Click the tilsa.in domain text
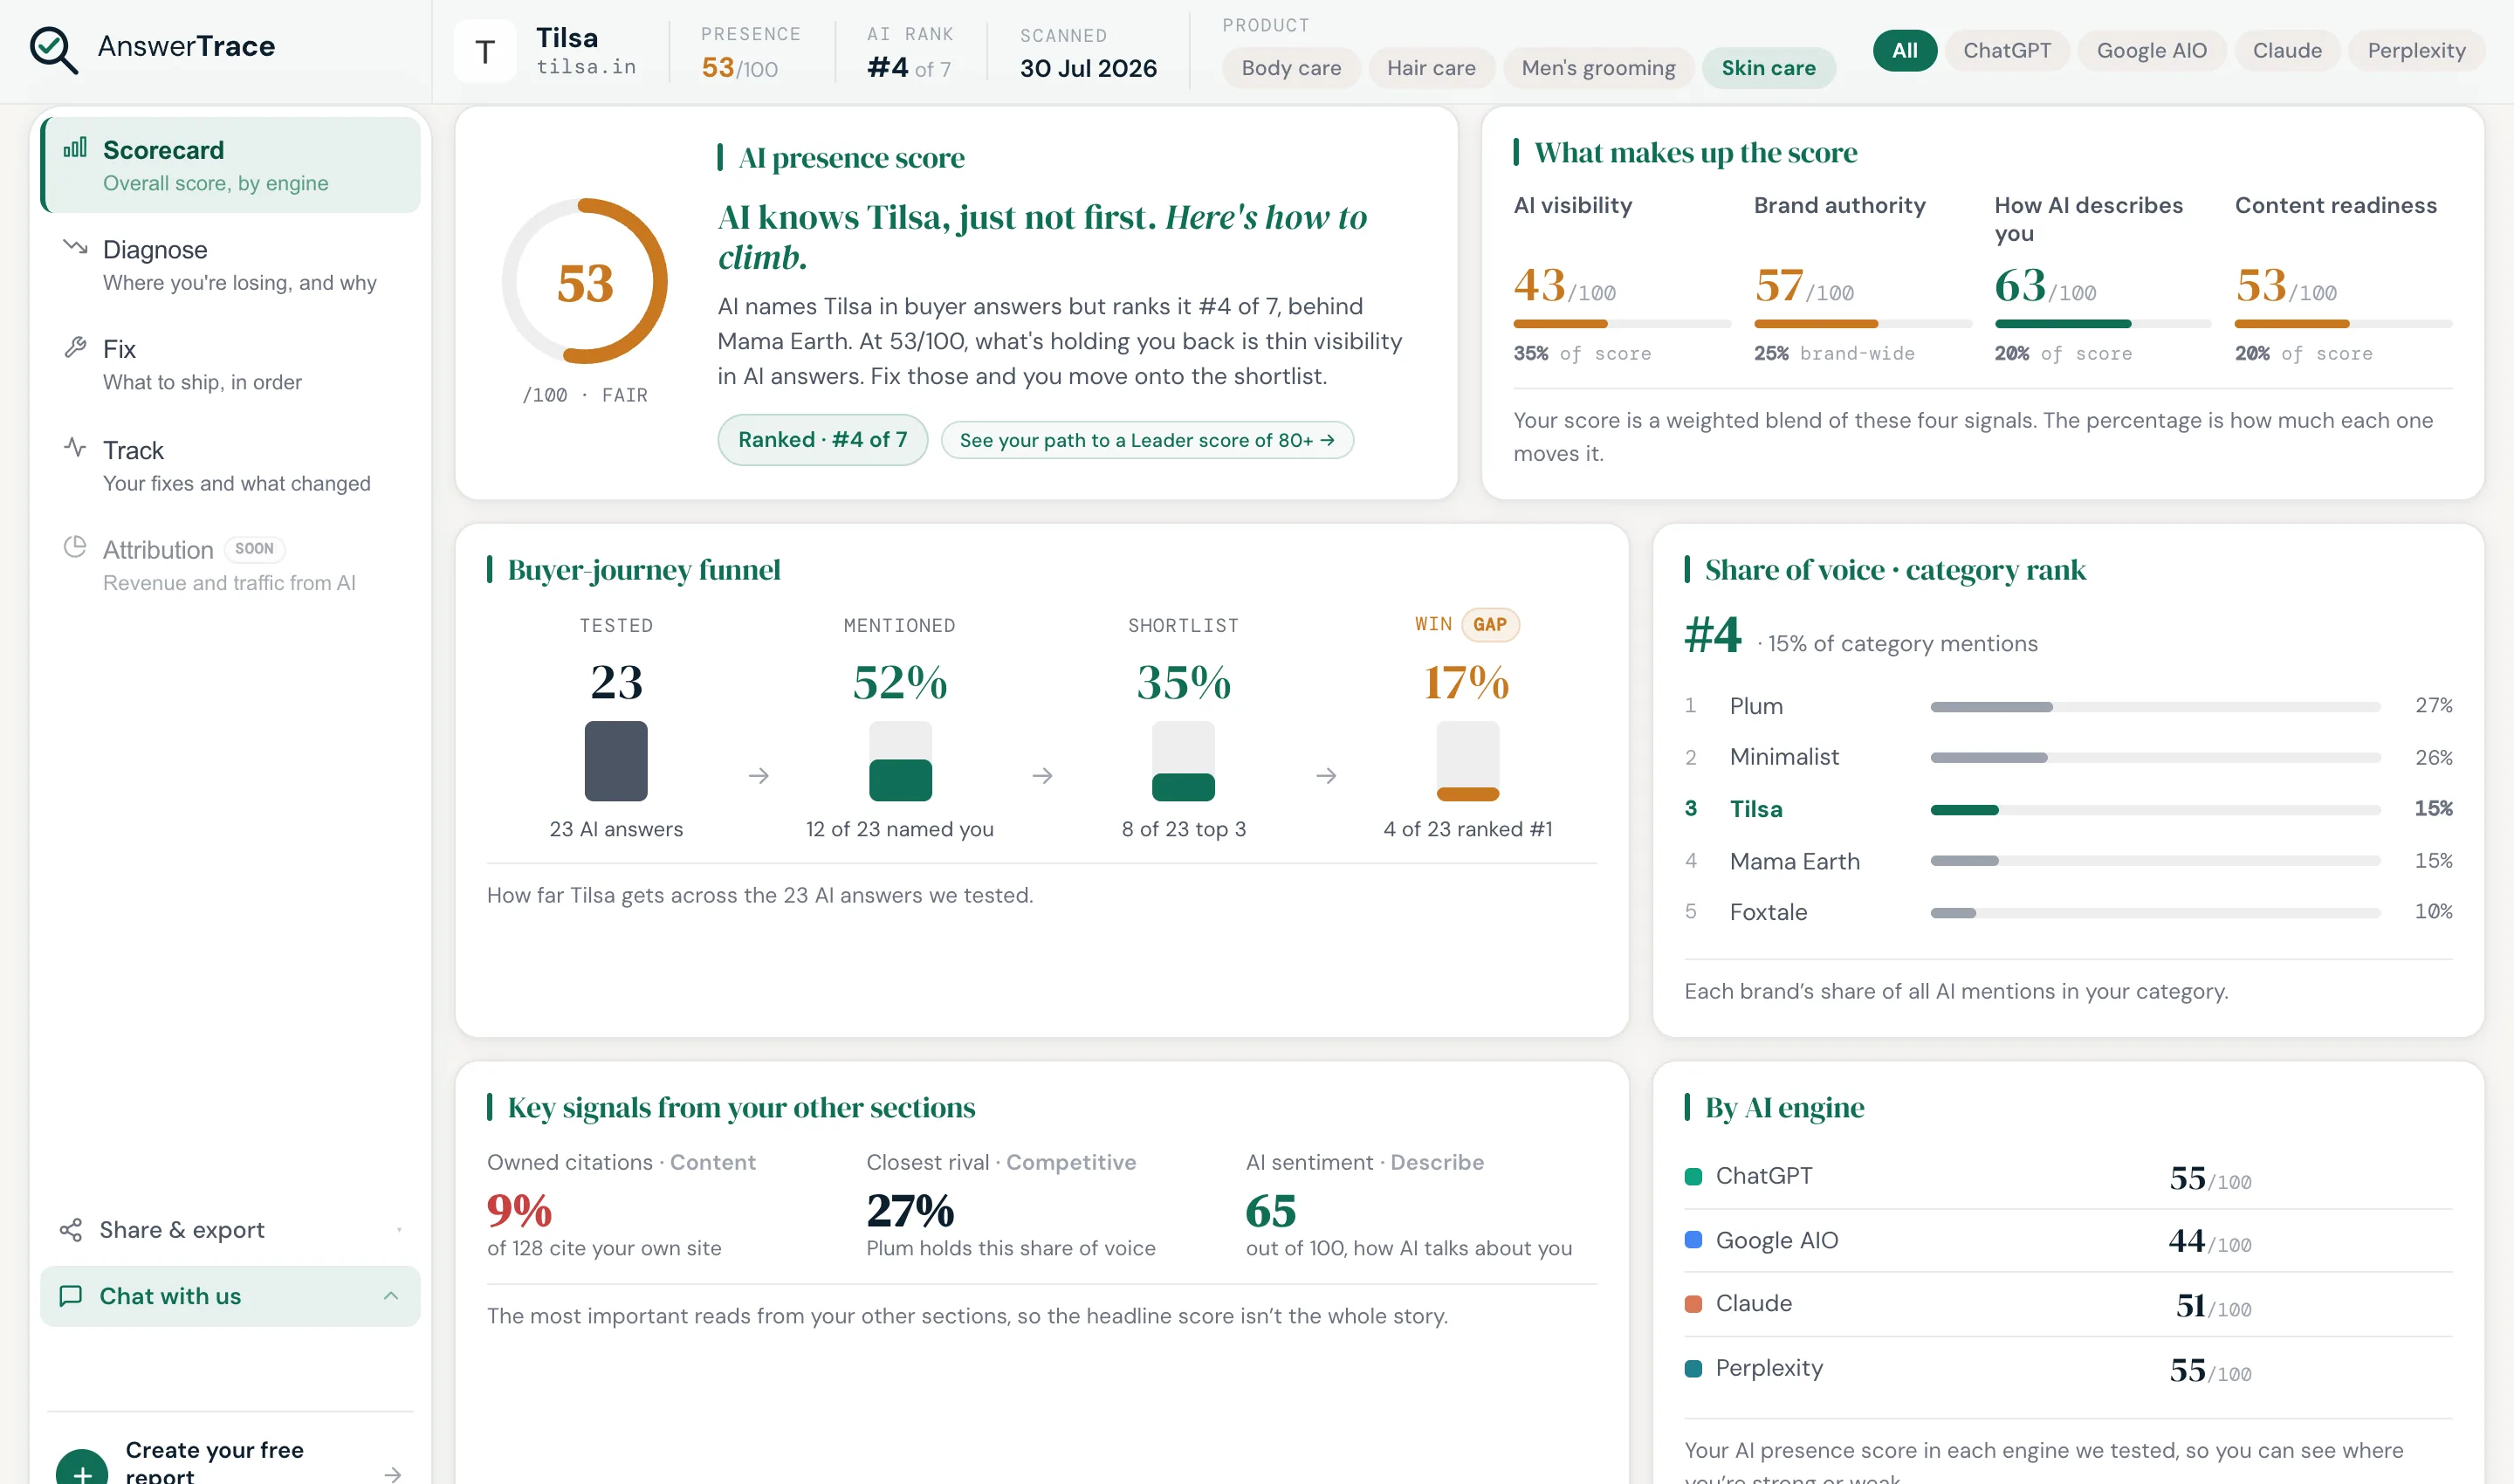 586,67
